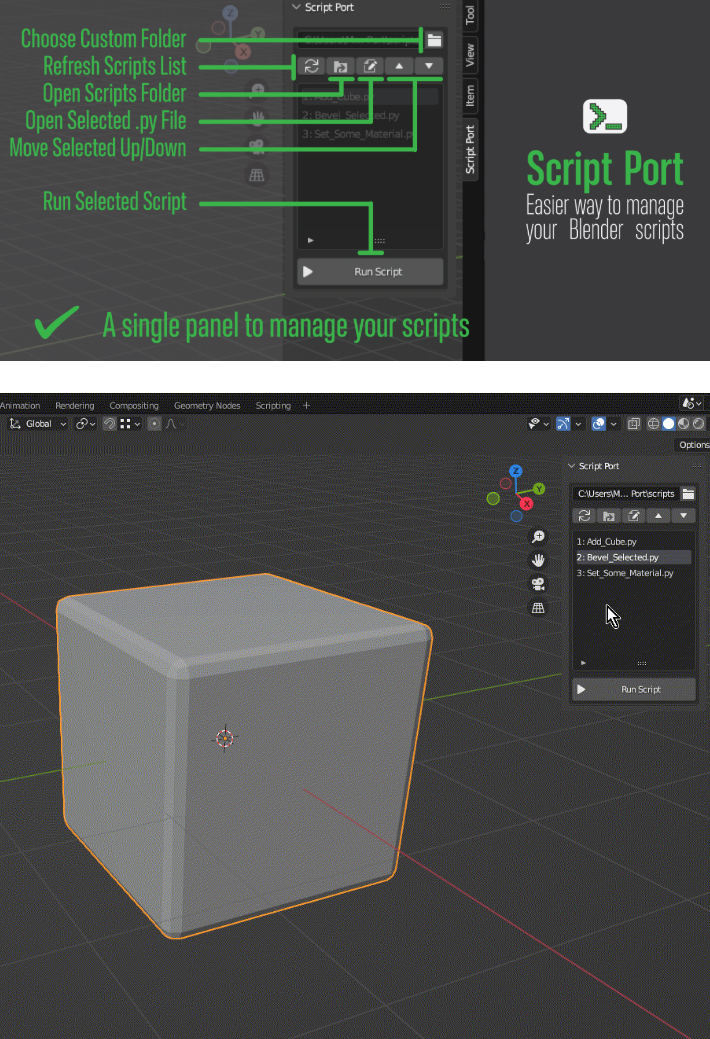Image resolution: width=710 pixels, height=1039 pixels.
Task: Move selected script up in viewport Script Port panel
Action: coord(658,516)
